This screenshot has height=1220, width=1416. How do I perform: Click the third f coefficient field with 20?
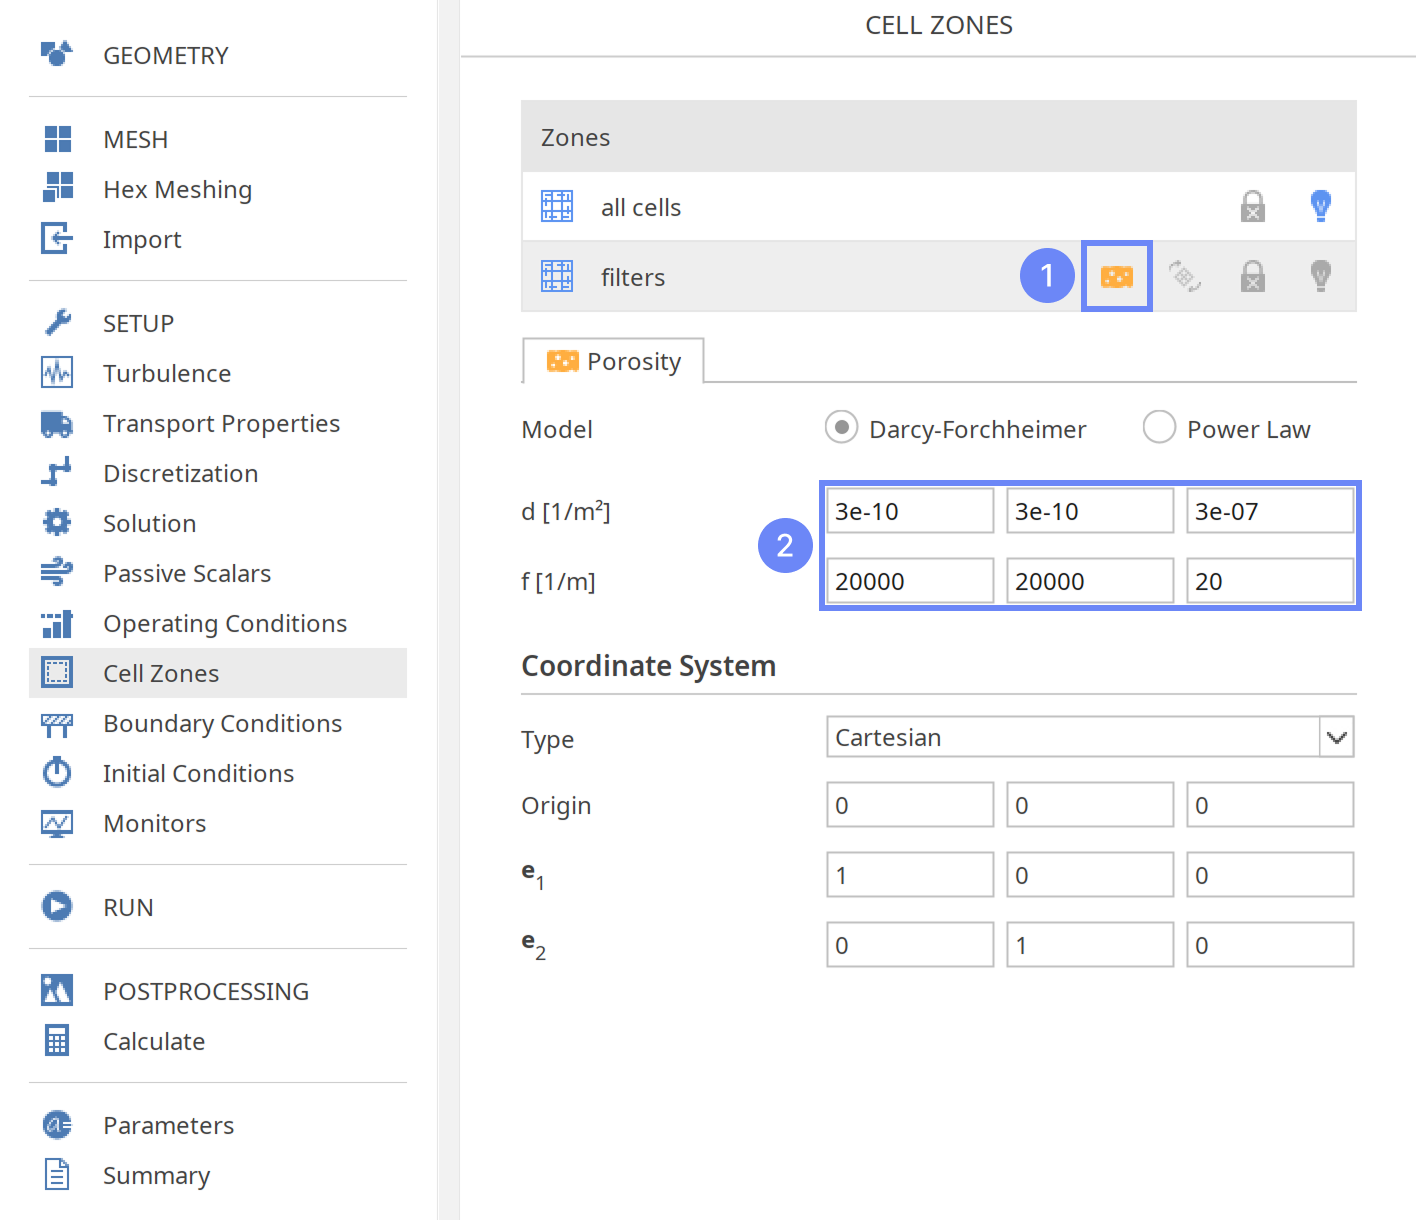(1269, 581)
